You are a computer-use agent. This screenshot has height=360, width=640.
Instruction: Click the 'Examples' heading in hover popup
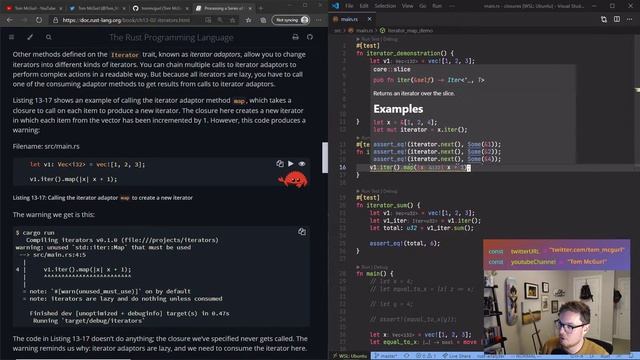[398, 109]
